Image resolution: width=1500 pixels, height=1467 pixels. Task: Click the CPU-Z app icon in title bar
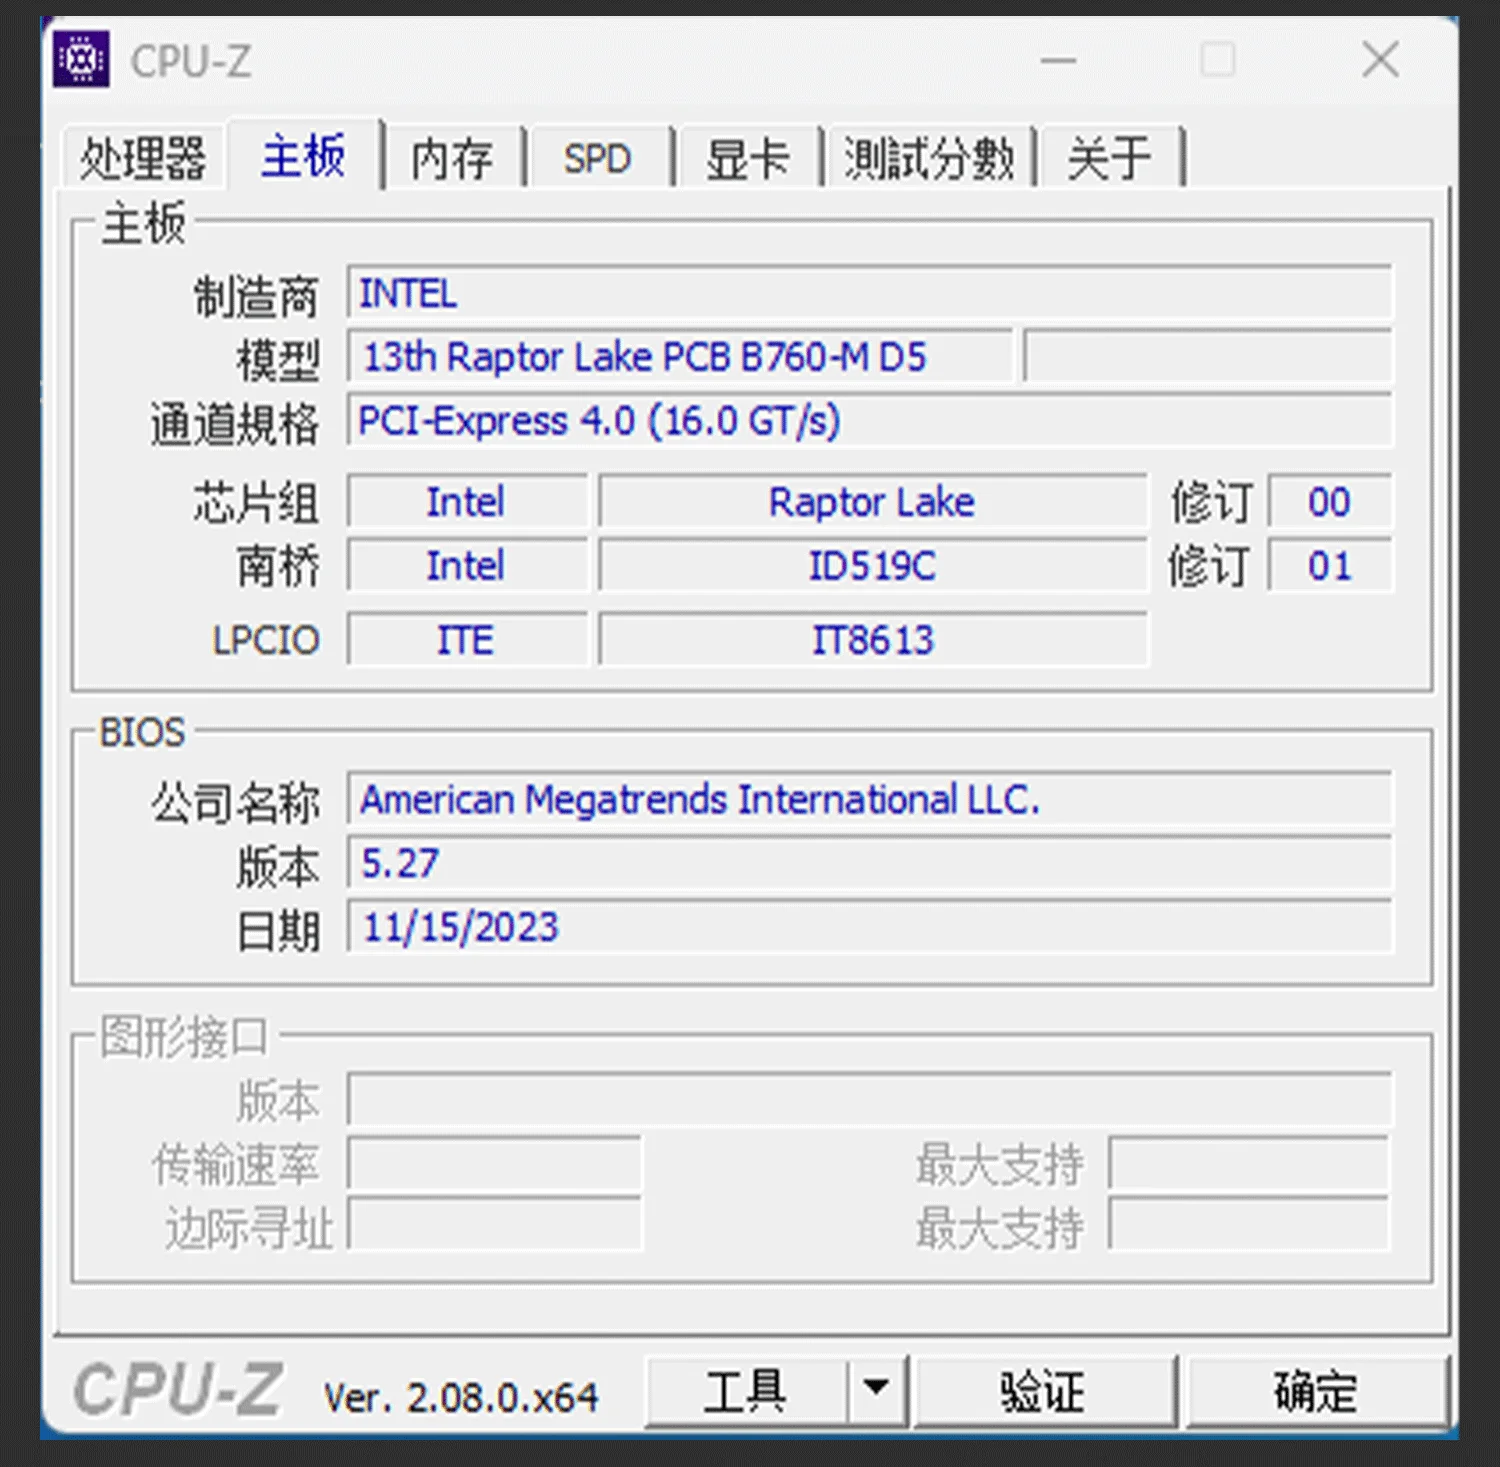coord(81,60)
